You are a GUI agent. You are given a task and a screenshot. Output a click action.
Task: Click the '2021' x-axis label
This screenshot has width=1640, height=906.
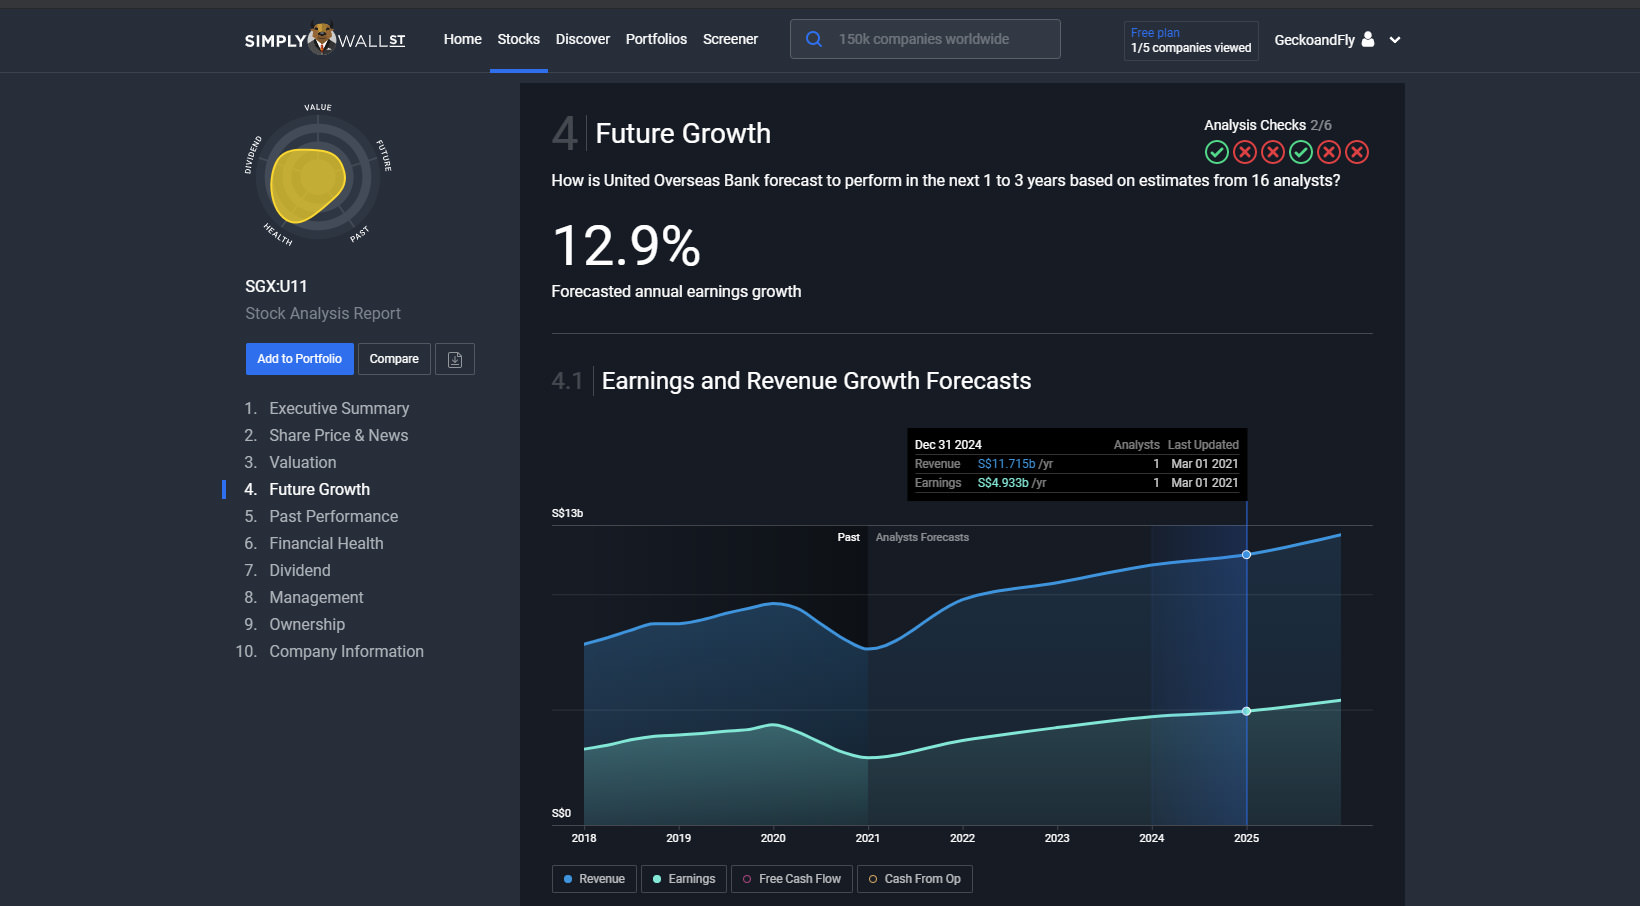(868, 838)
